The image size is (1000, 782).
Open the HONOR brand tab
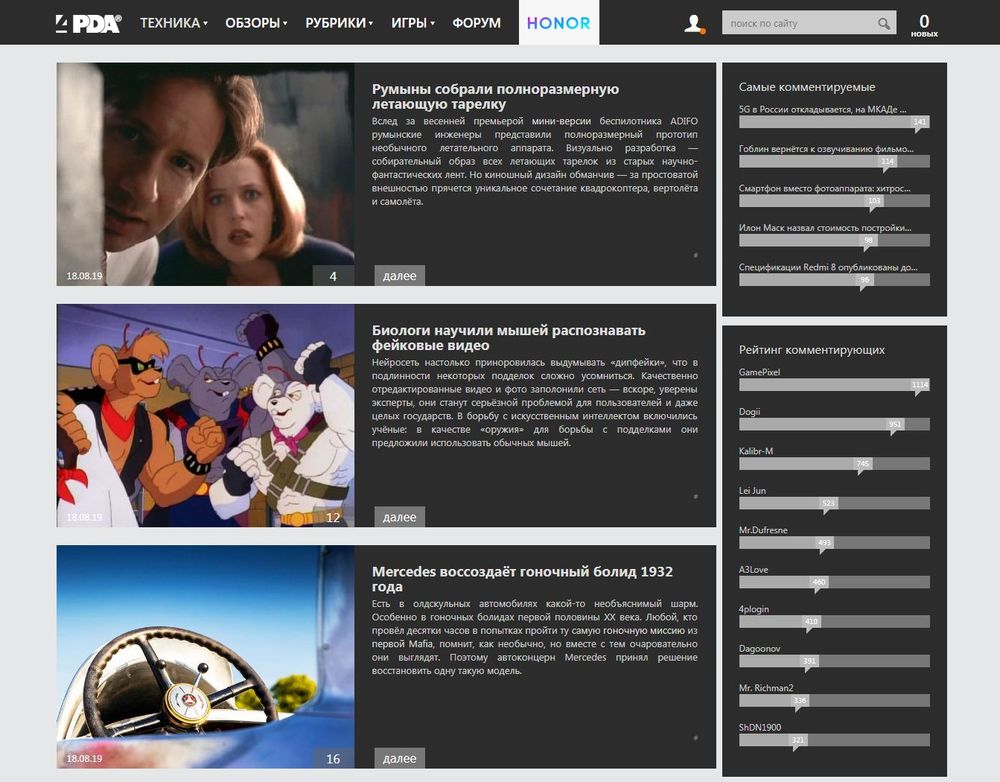(559, 23)
